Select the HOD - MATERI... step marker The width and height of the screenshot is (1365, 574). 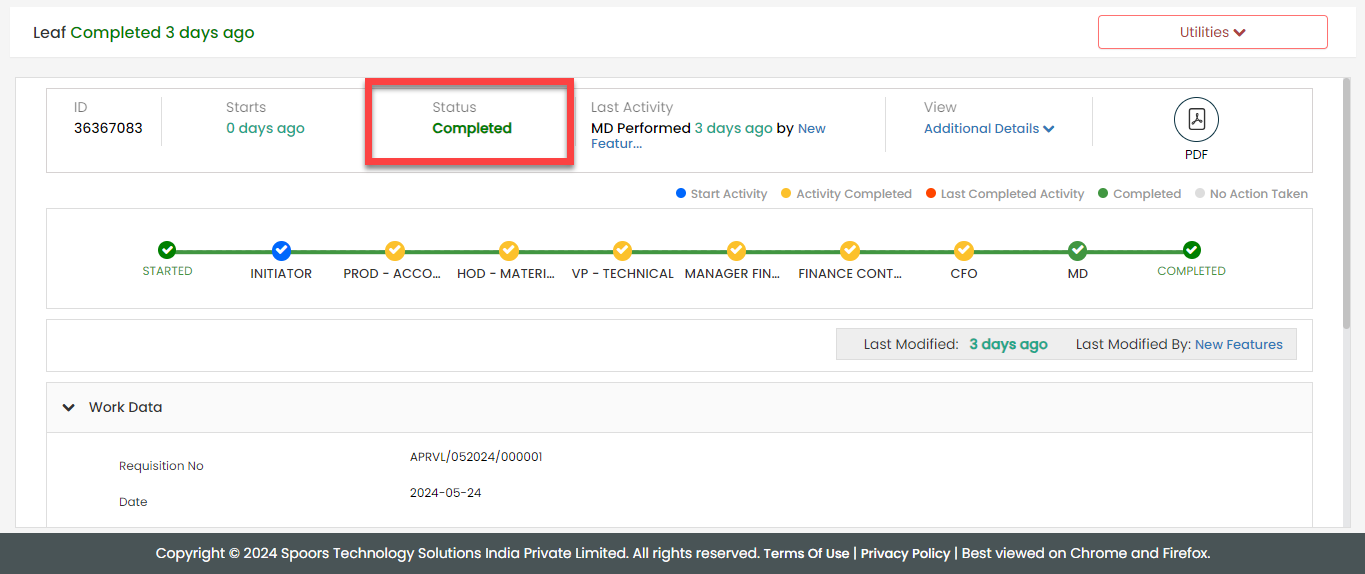point(509,250)
